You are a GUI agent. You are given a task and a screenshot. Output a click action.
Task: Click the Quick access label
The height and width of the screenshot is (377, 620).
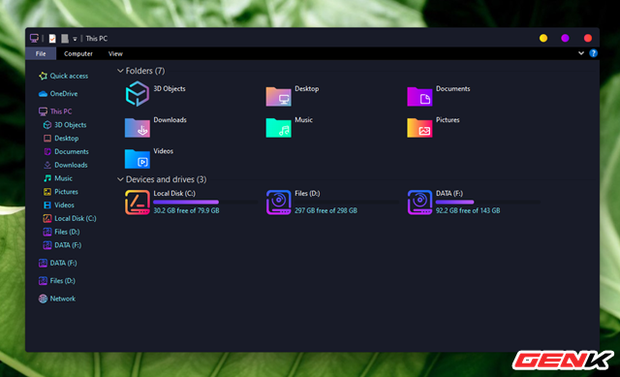69,76
